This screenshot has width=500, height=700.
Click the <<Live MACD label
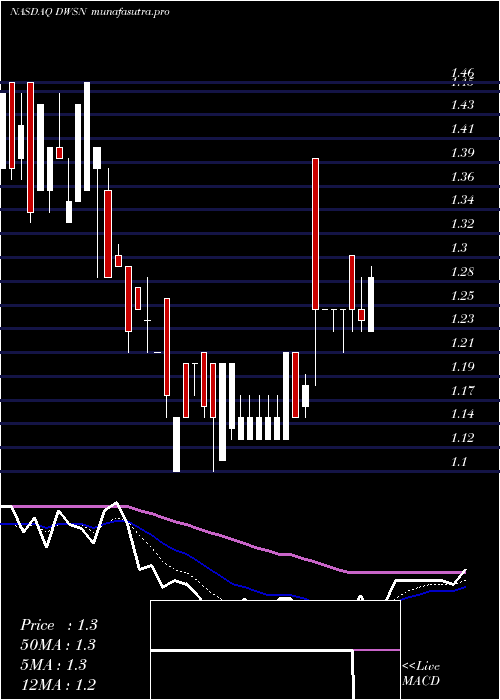pos(421,674)
